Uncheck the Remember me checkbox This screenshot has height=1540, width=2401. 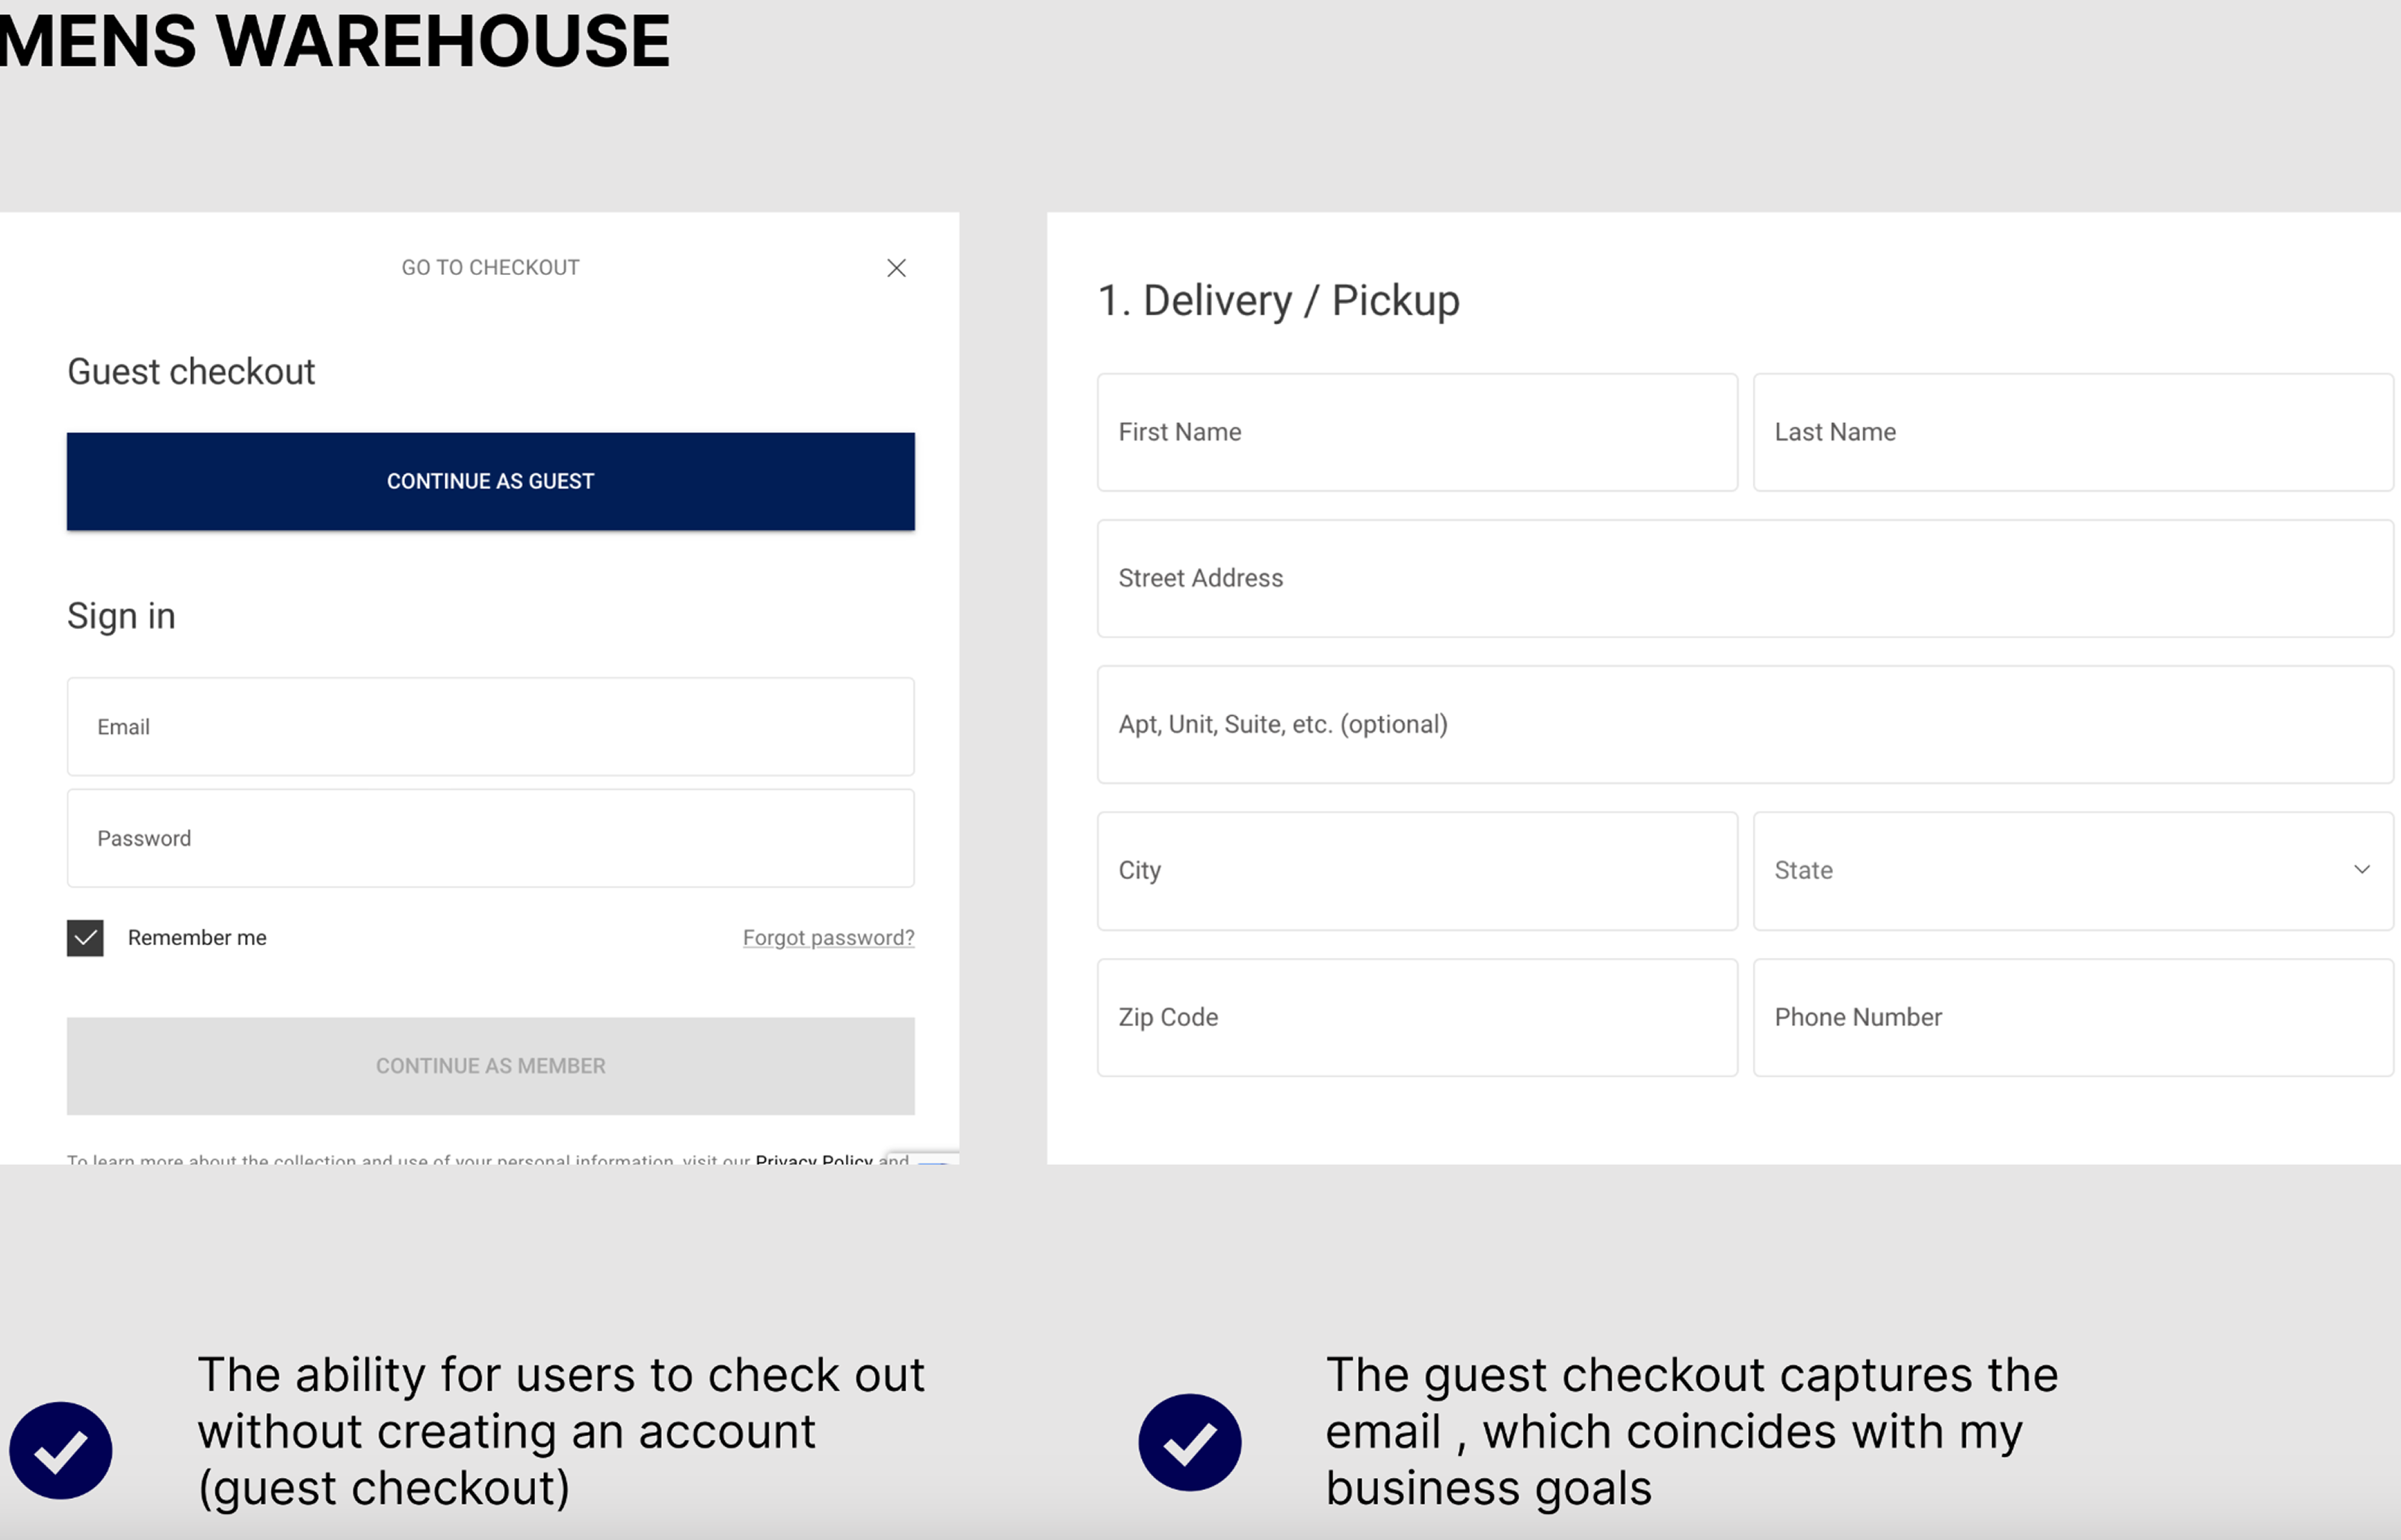(x=86, y=938)
